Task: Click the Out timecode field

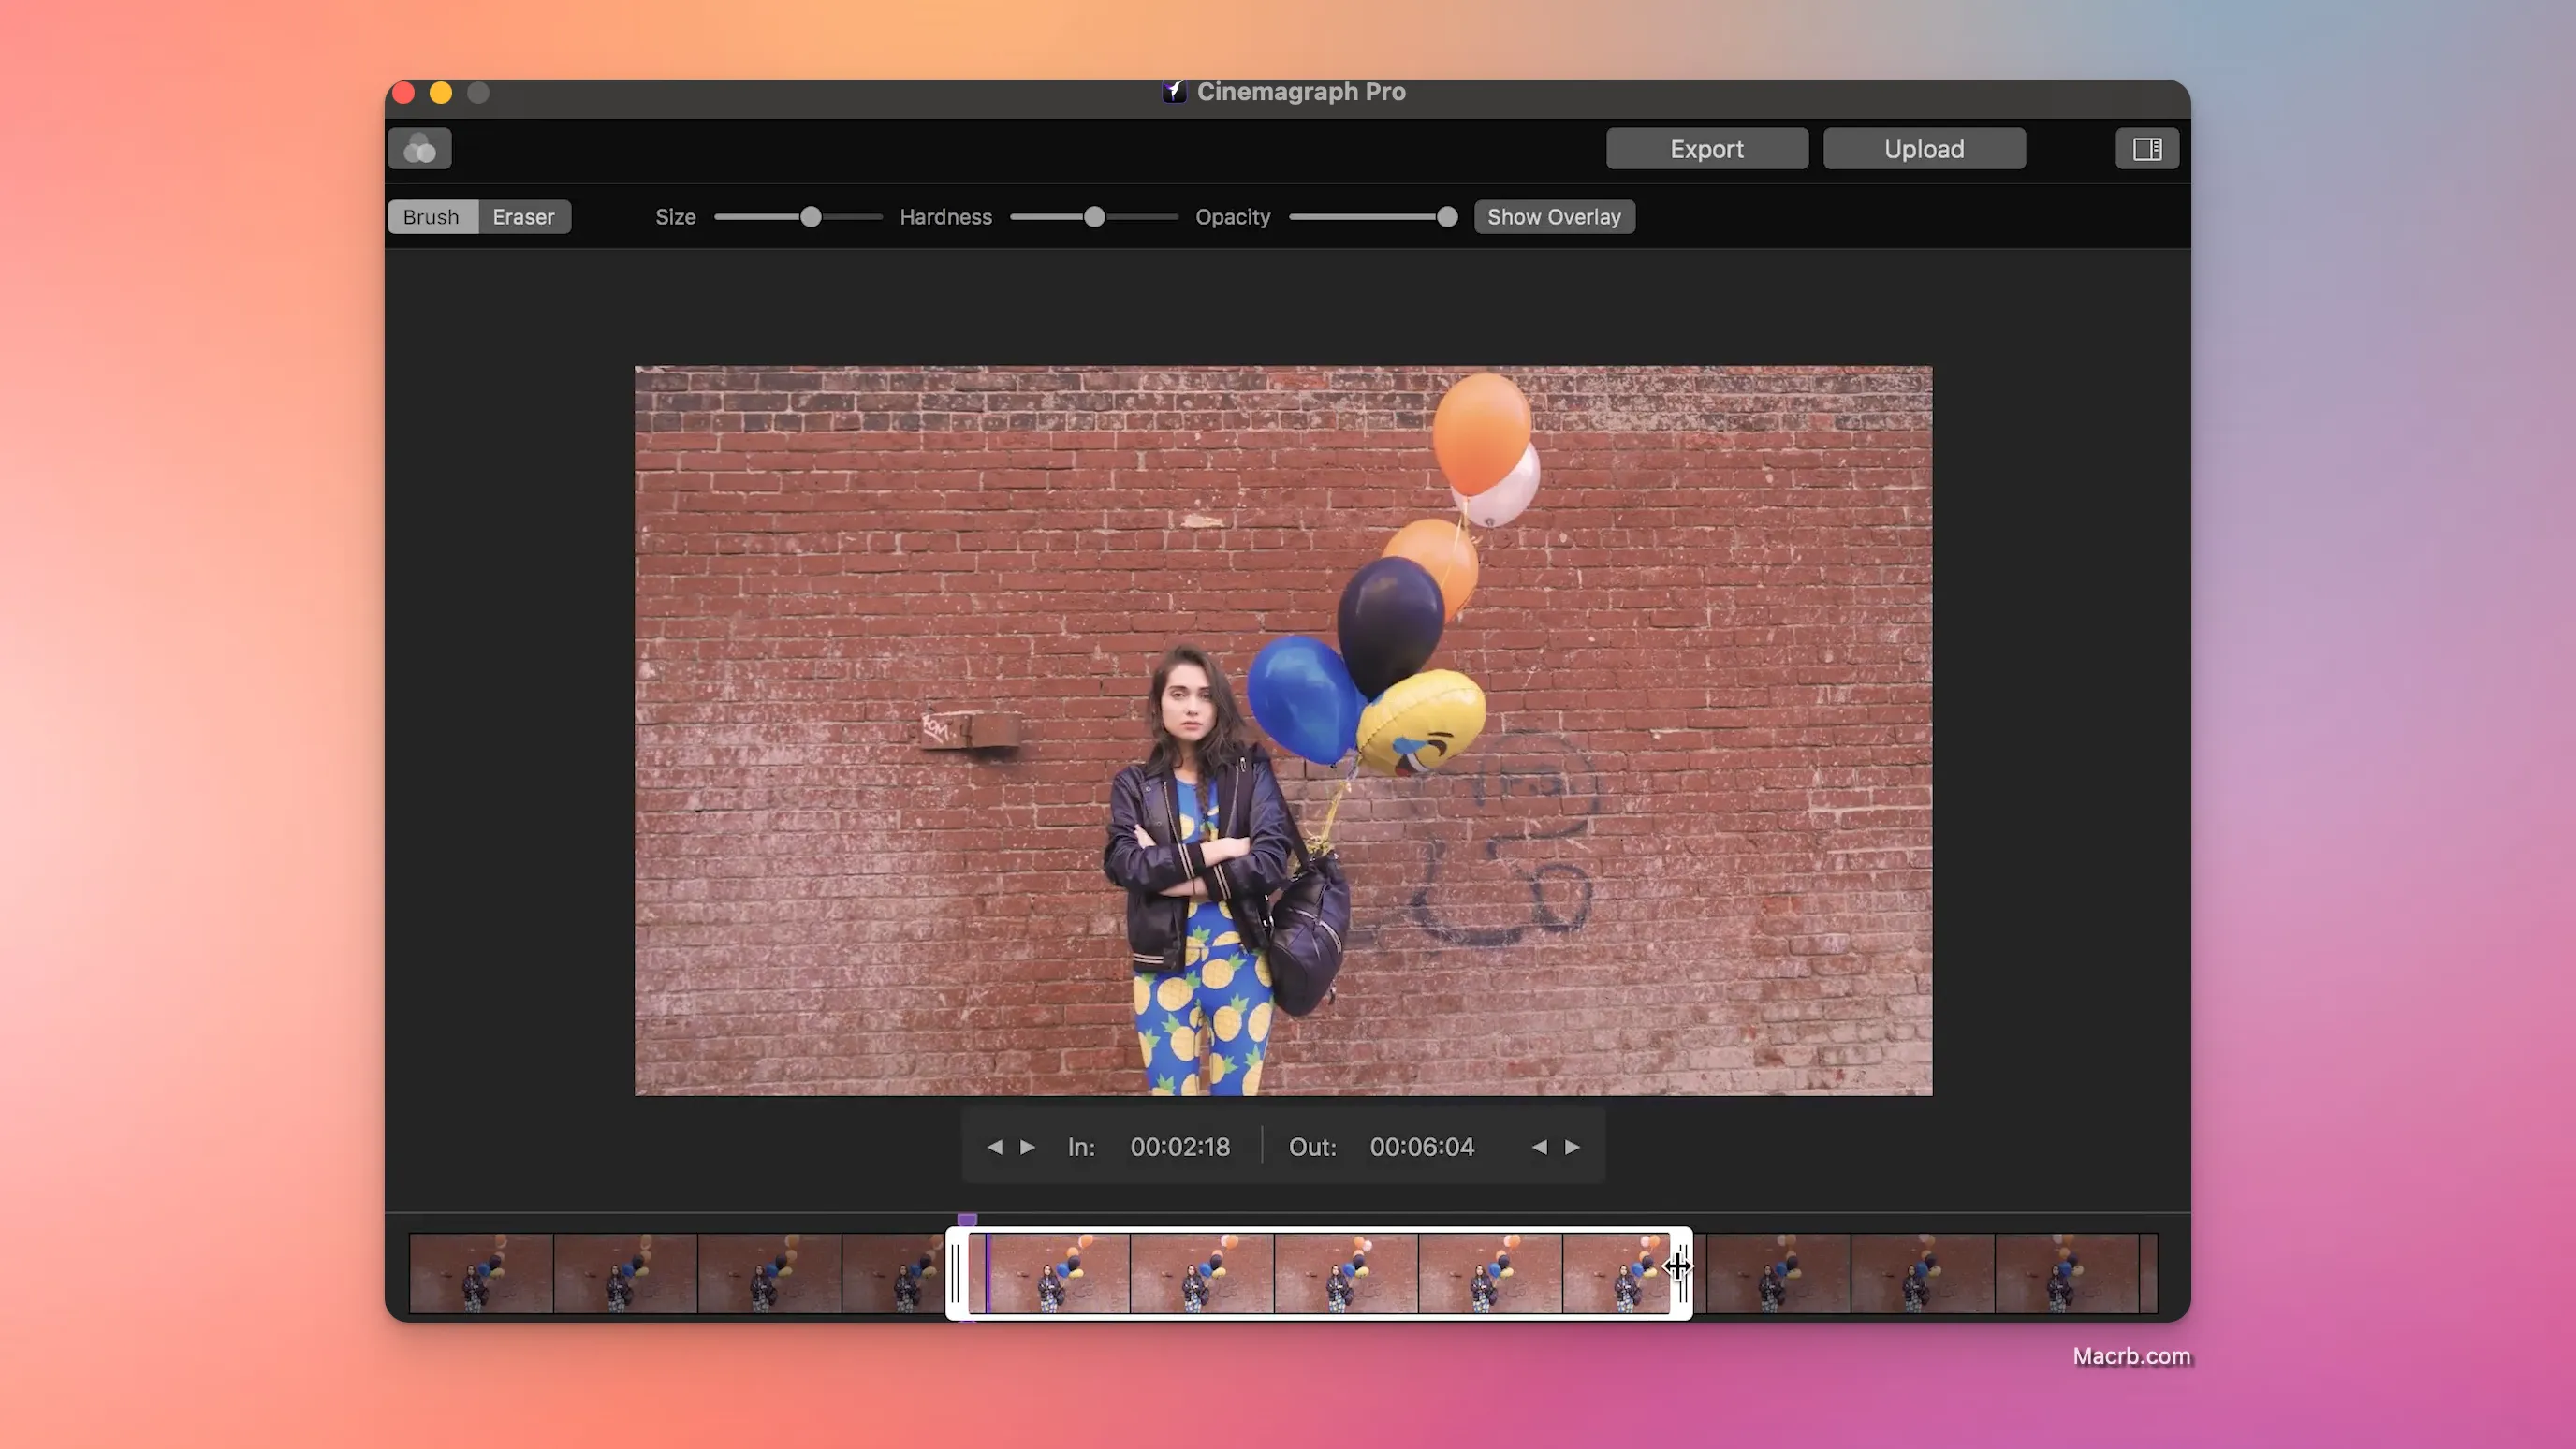Action: 1421,1147
